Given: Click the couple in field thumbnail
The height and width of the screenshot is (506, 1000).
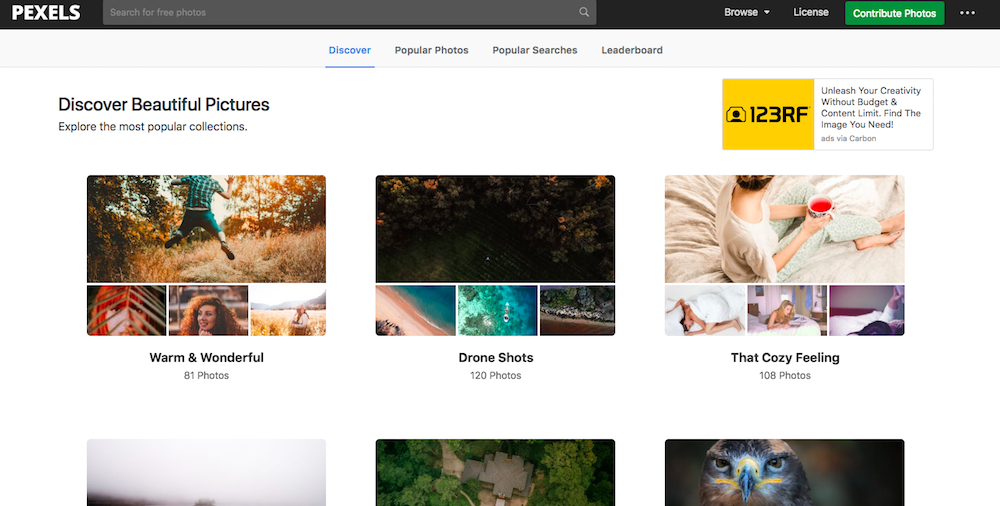Looking at the screenshot, I should [x=288, y=310].
